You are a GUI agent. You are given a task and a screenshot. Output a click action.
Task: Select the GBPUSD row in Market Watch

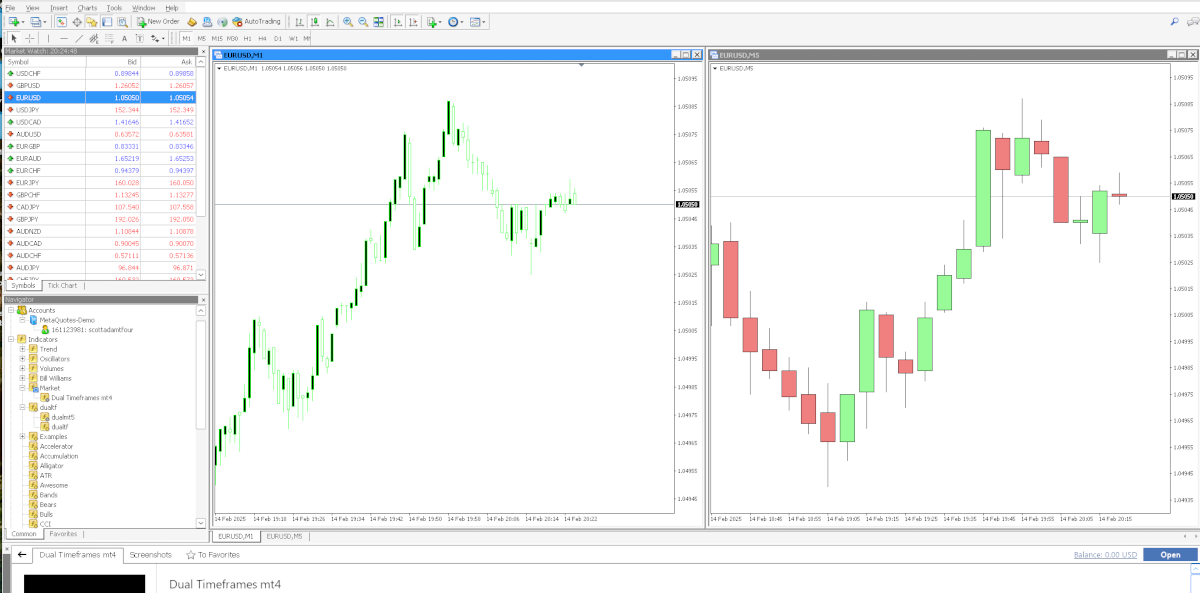pyautogui.click(x=100, y=86)
